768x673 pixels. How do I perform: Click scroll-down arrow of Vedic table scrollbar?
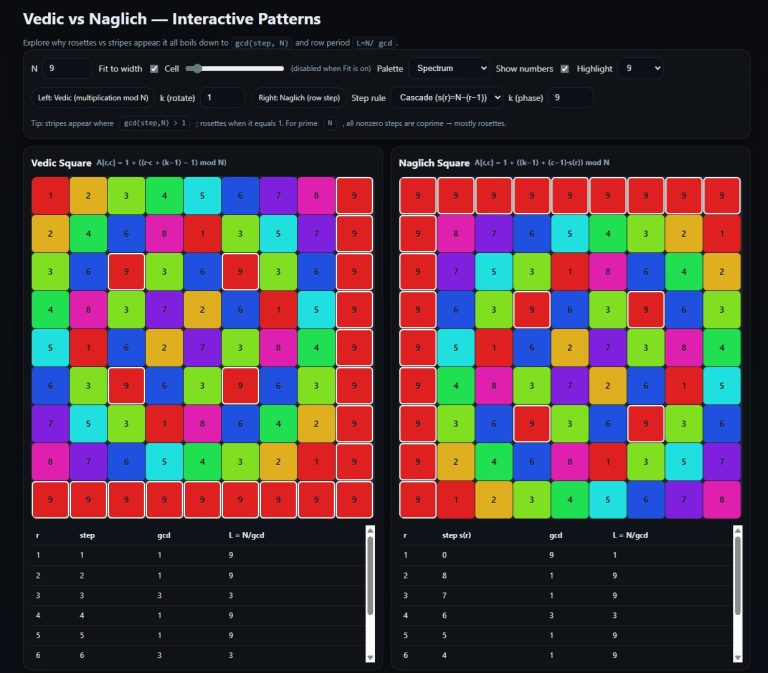tap(370, 657)
